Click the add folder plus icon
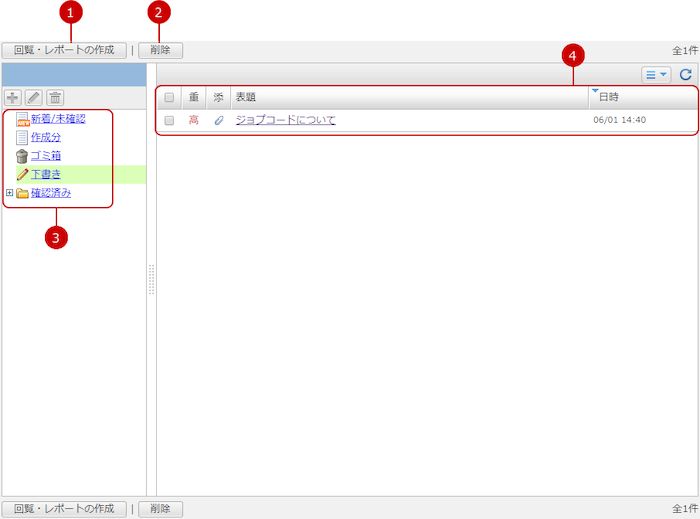This screenshot has width=700, height=519. (x=12, y=98)
